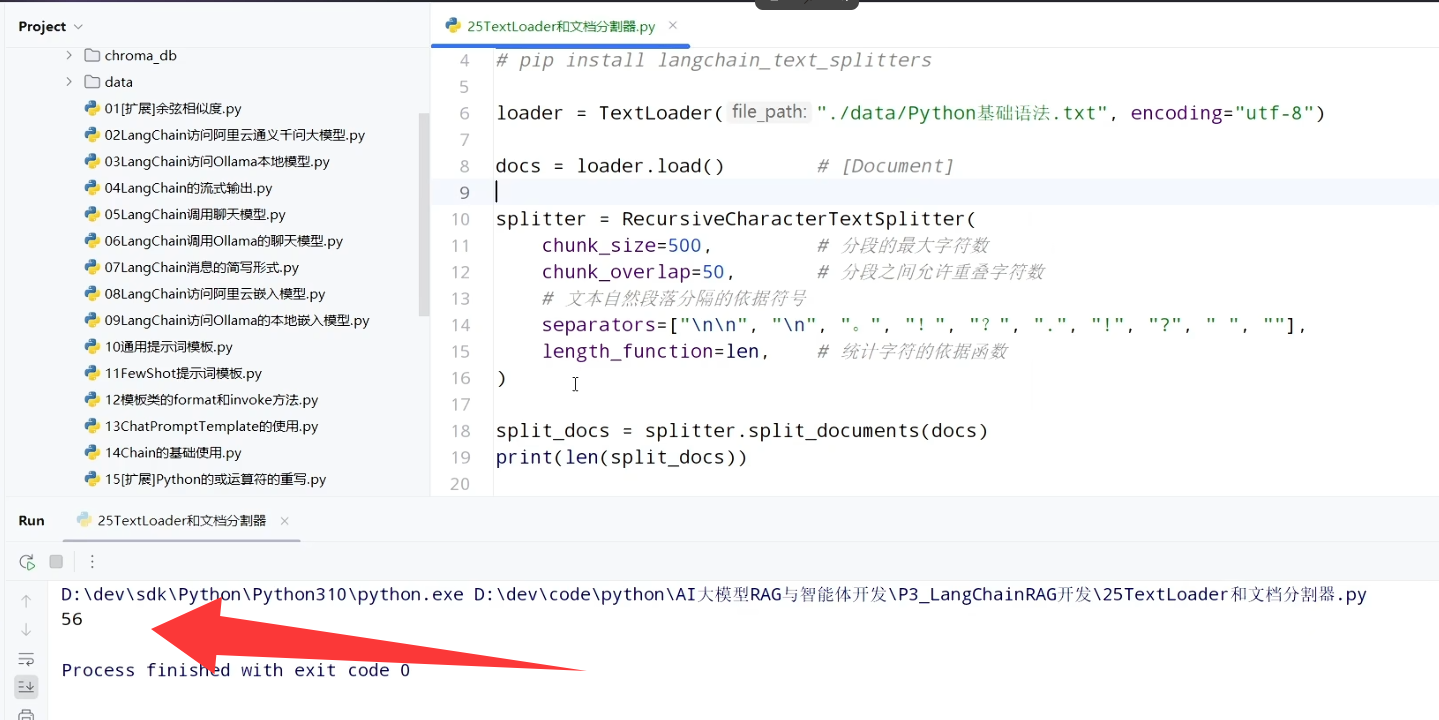The image size is (1439, 720).
Task: Open file 12模板类的format和invoke方法.py
Action: 201,400
